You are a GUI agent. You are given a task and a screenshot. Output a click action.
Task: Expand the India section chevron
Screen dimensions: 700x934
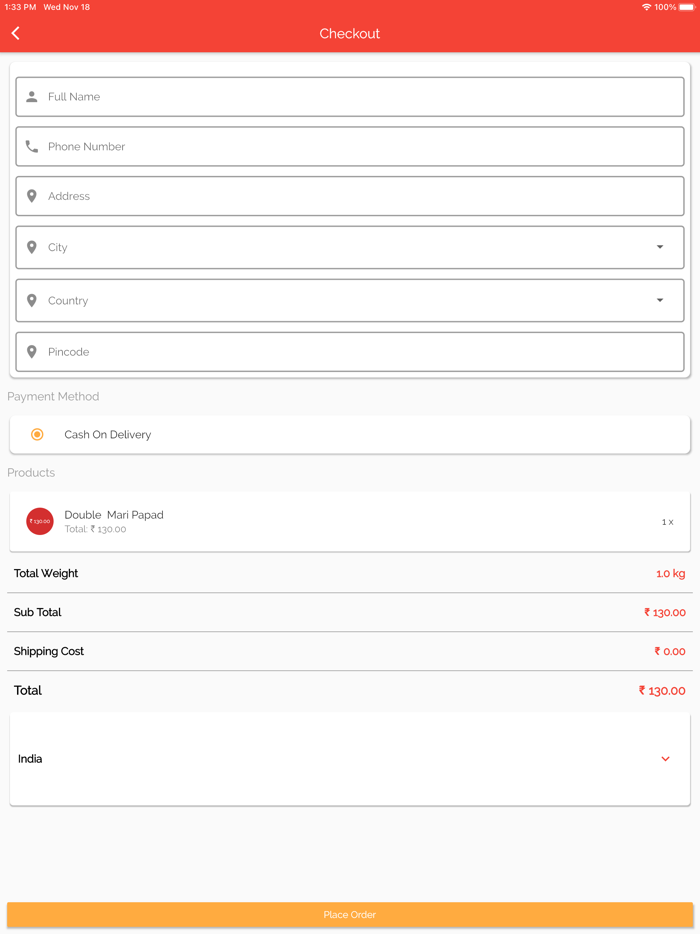(665, 759)
